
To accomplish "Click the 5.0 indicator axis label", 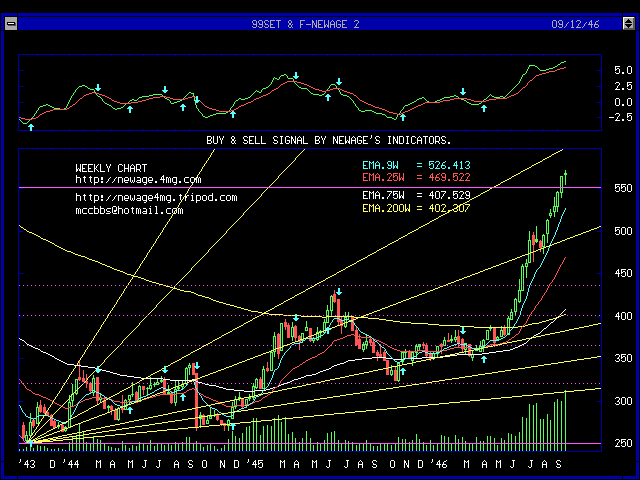I will click(623, 71).
